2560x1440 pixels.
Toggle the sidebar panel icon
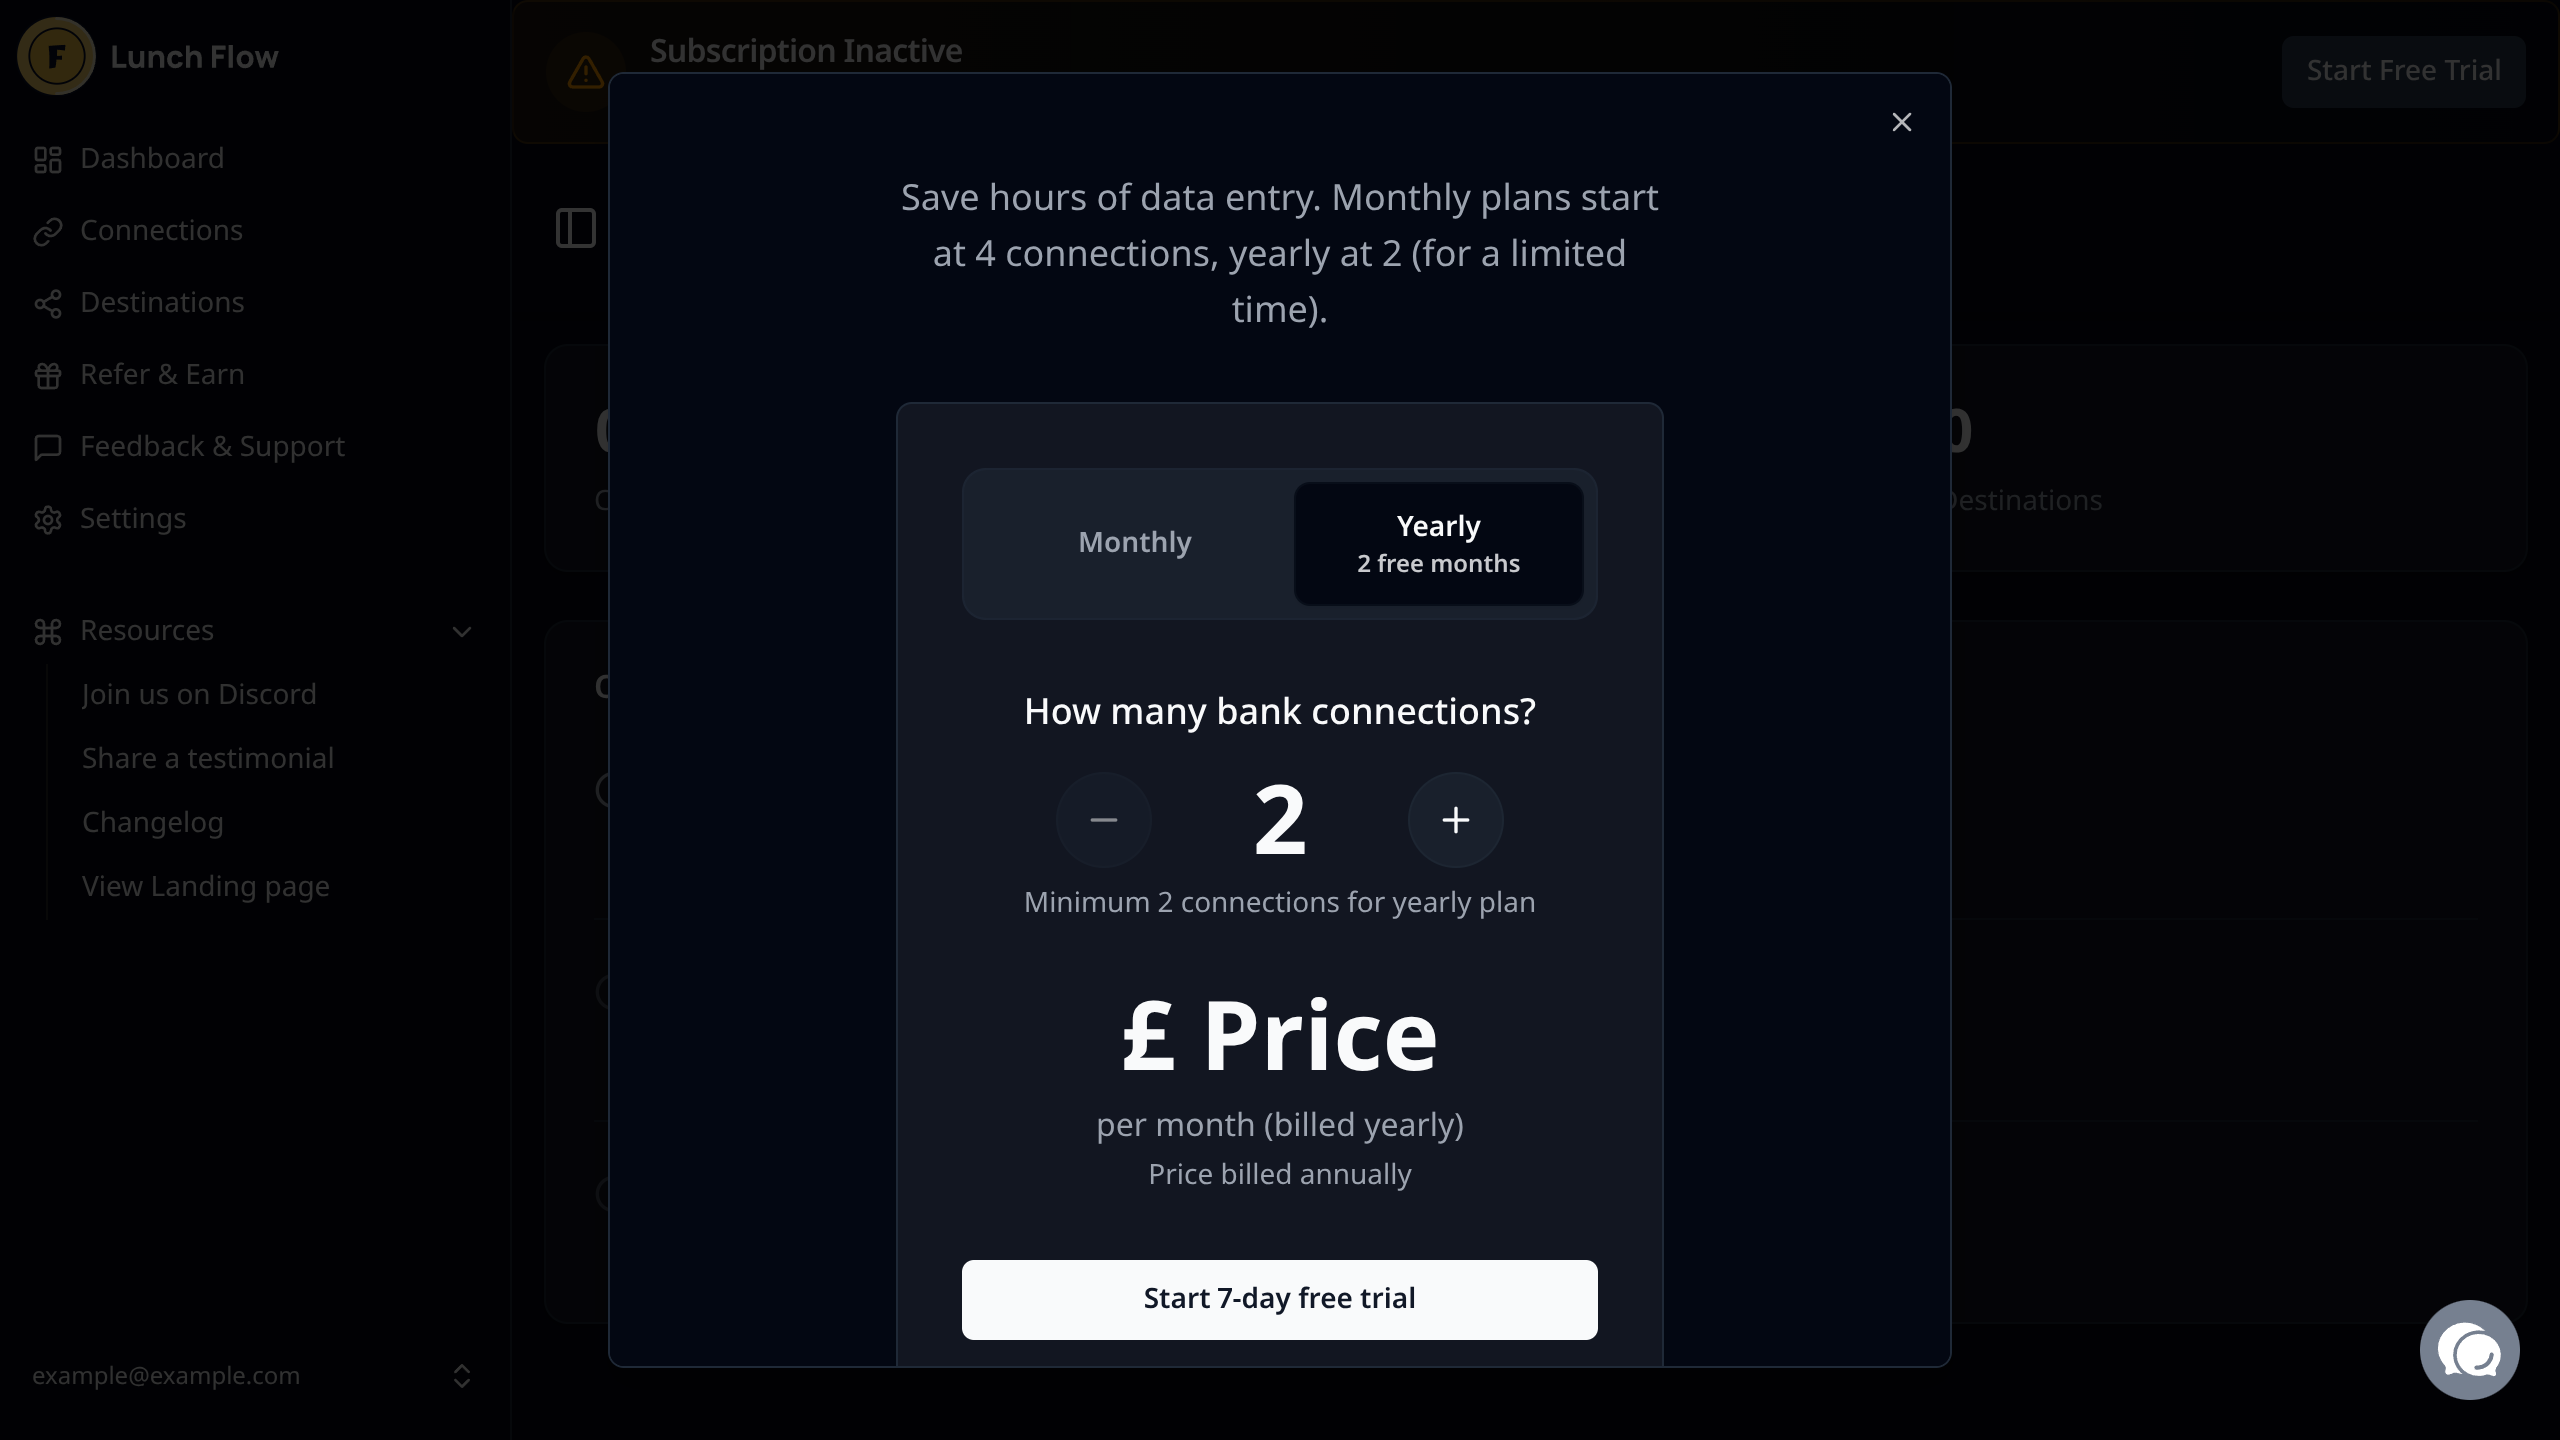(576, 228)
